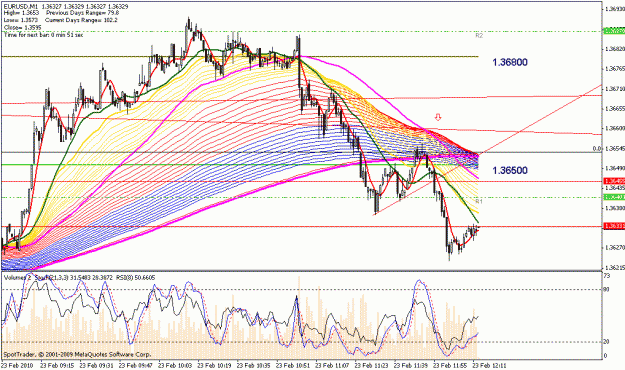Click the red down arrow signal marker
Image resolution: width=625 pixels, height=370 pixels.
tap(438, 117)
